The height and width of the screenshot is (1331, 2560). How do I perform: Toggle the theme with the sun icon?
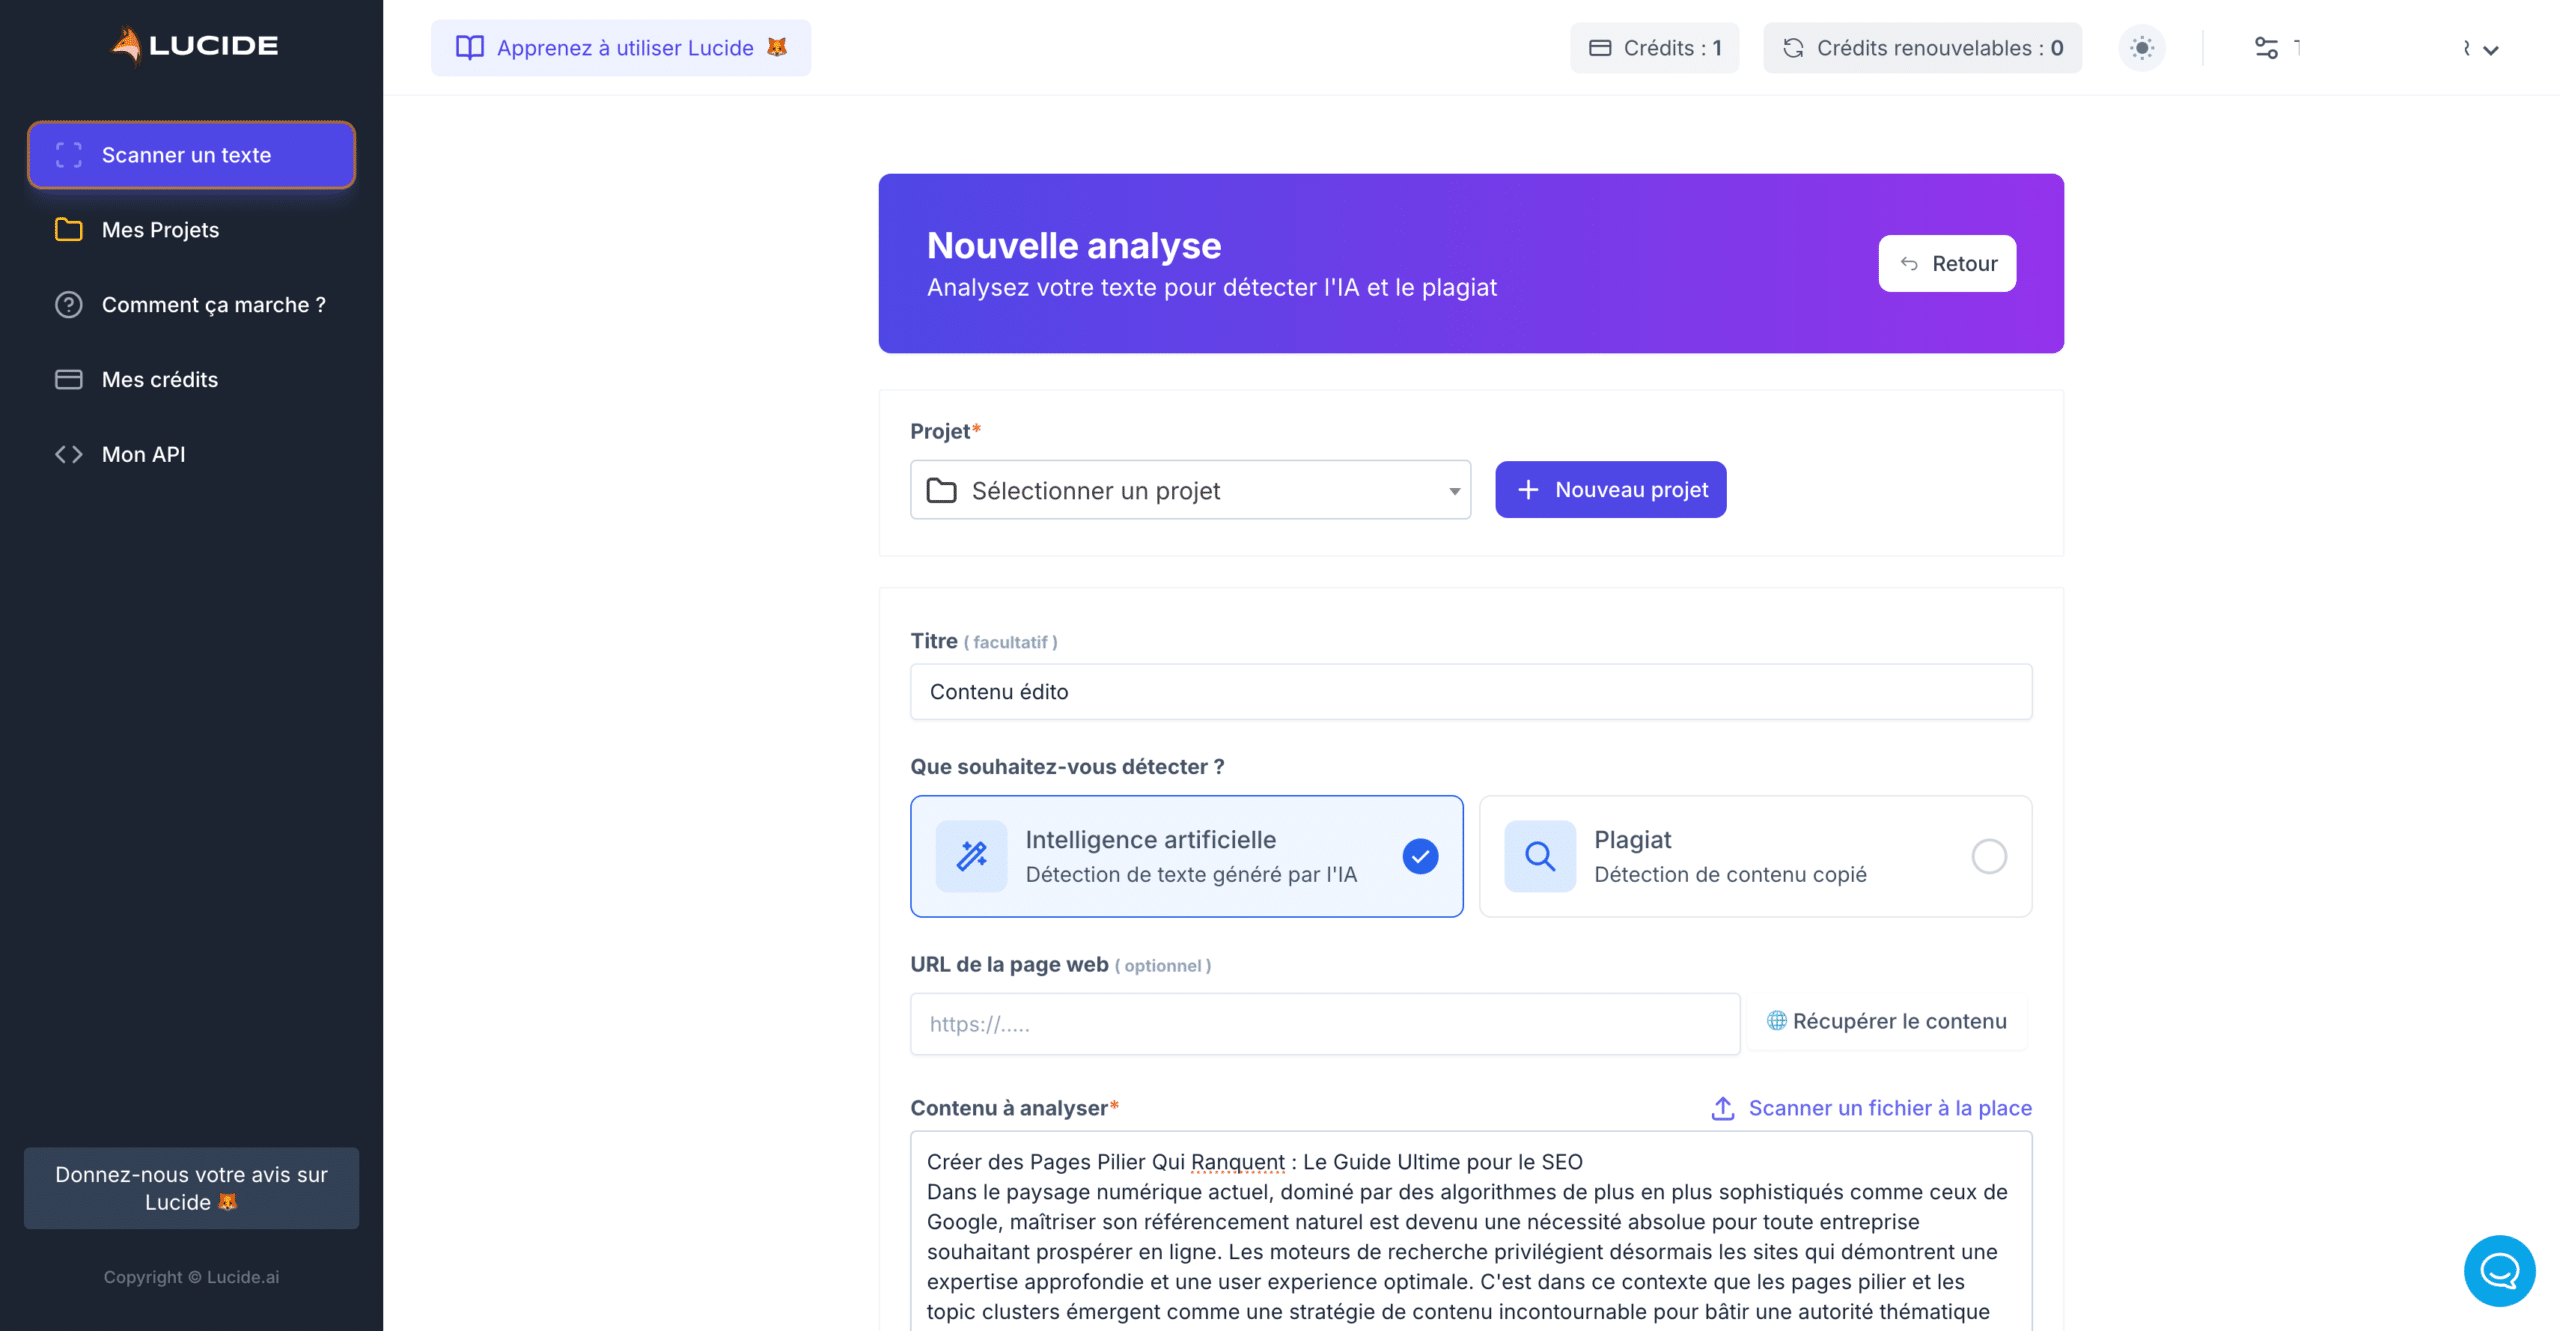tap(2142, 47)
